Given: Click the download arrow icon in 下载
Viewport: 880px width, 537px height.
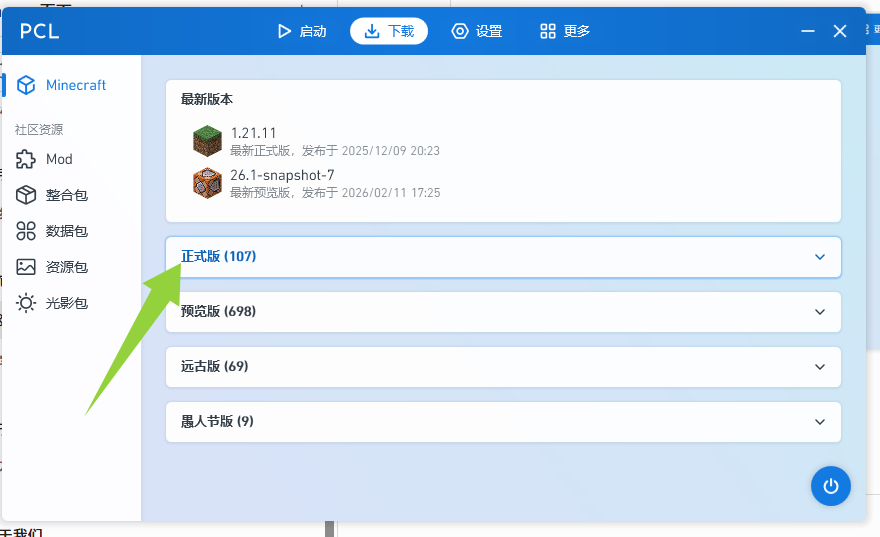Looking at the screenshot, I should click(372, 31).
